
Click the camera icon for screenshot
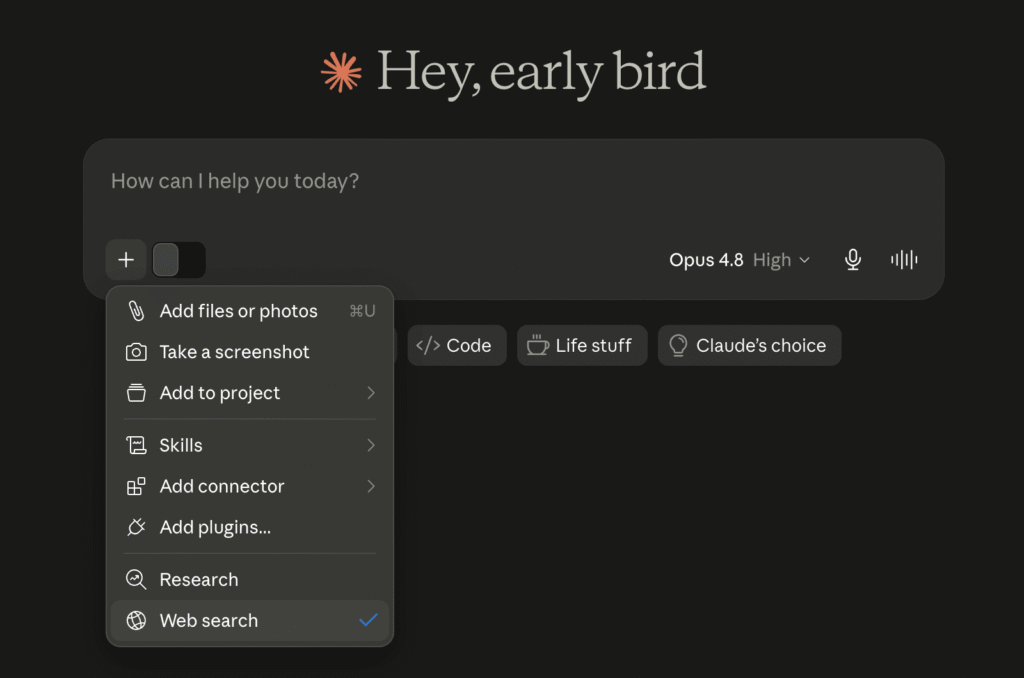136,352
